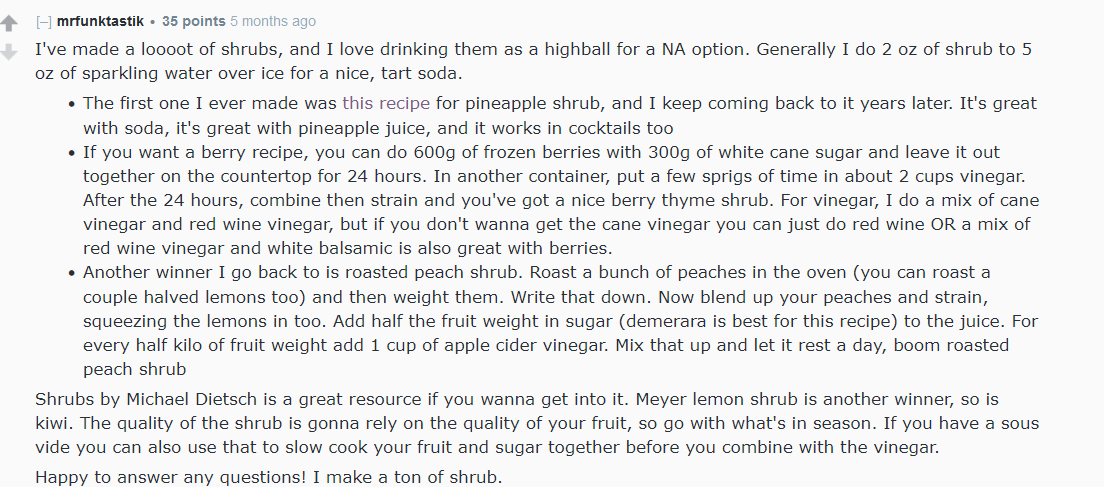
Task: Click the bullet marker of the berry recipe
Action: click(x=72, y=153)
